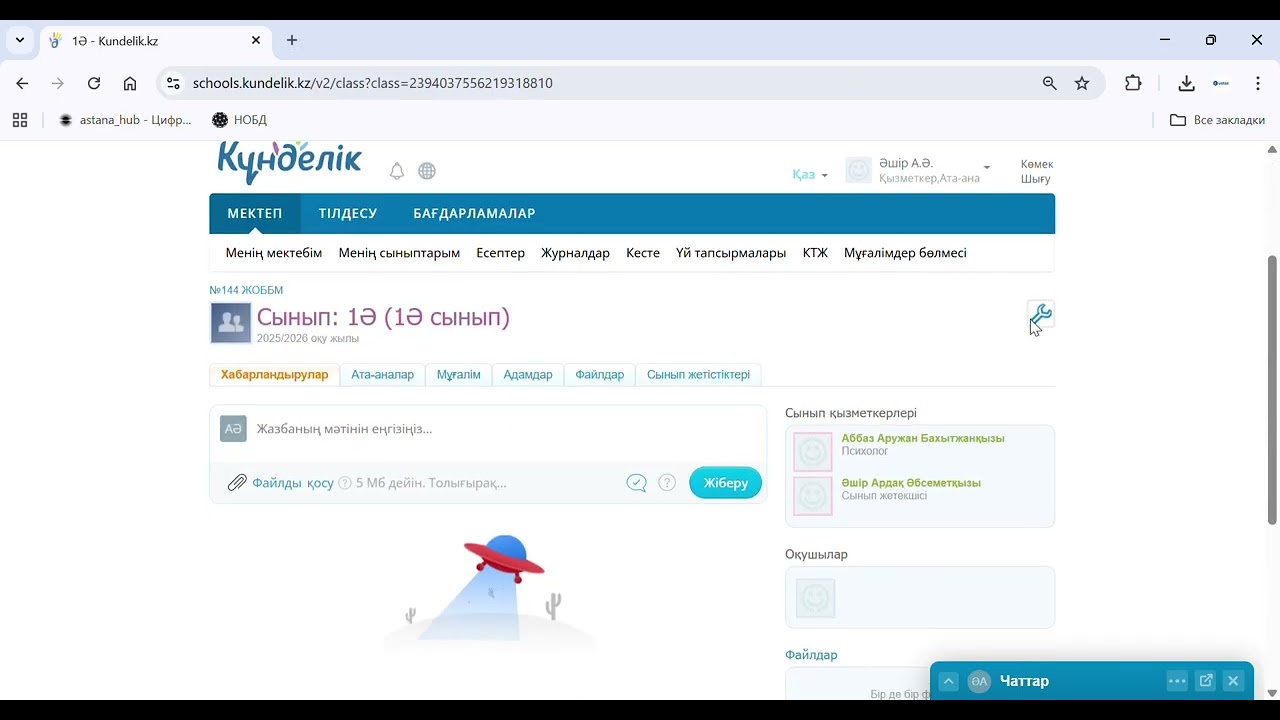Click the ӘА avatar in chat bar

pyautogui.click(x=979, y=681)
